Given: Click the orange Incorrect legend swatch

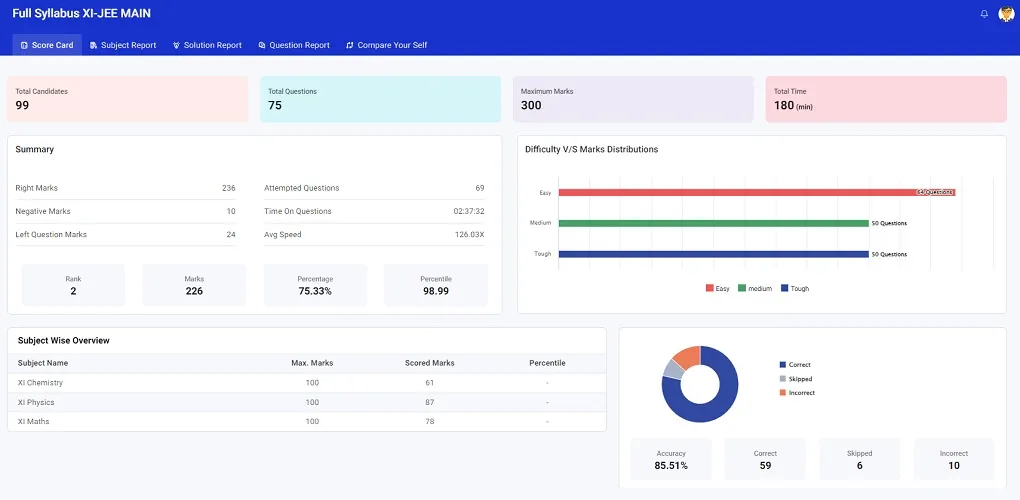Looking at the screenshot, I should click(x=782, y=393).
